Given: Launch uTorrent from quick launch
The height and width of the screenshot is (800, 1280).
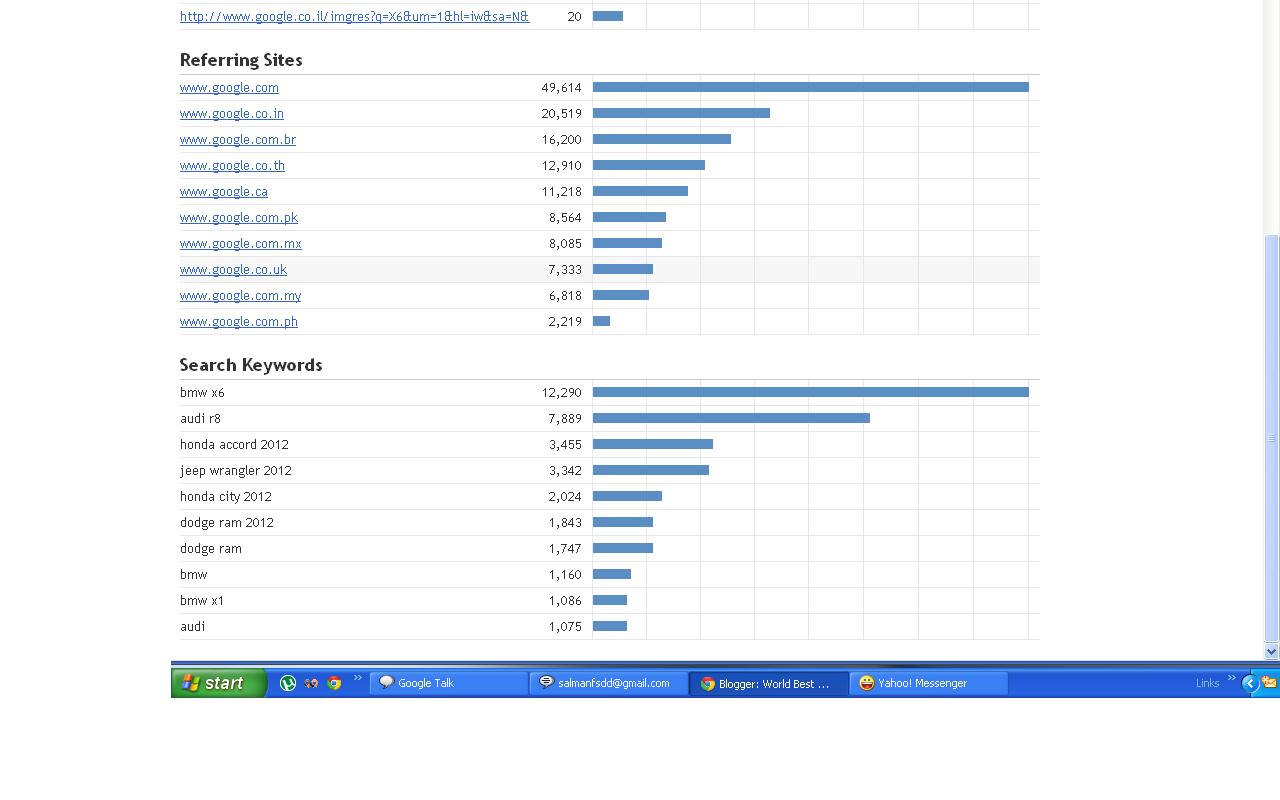Looking at the screenshot, I should (288, 683).
